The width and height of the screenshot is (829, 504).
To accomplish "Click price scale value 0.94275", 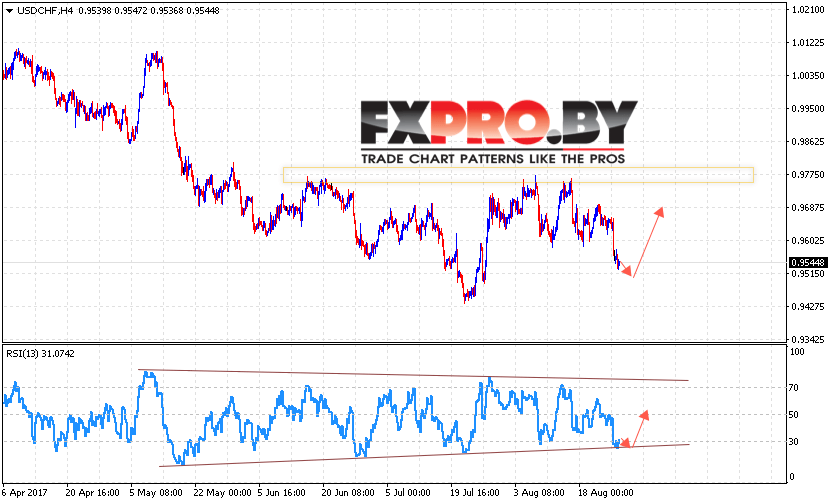I will (808, 307).
